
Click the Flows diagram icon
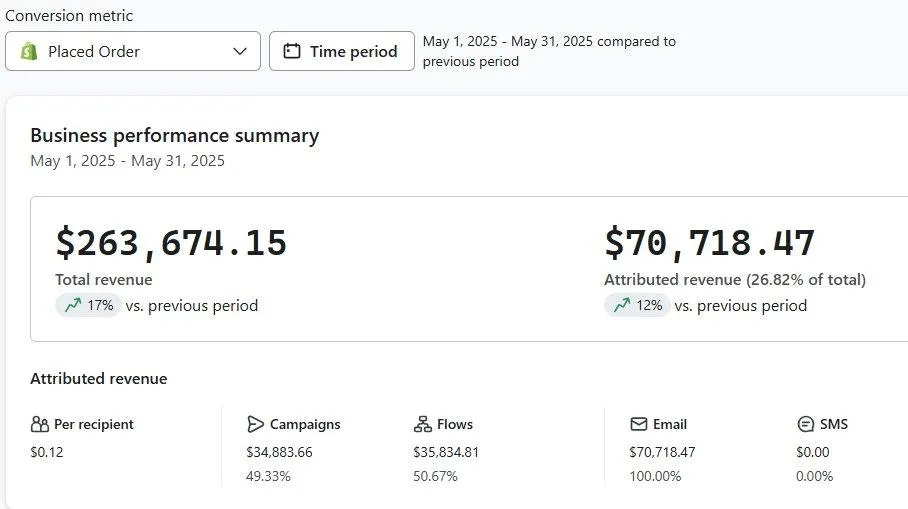tap(422, 424)
